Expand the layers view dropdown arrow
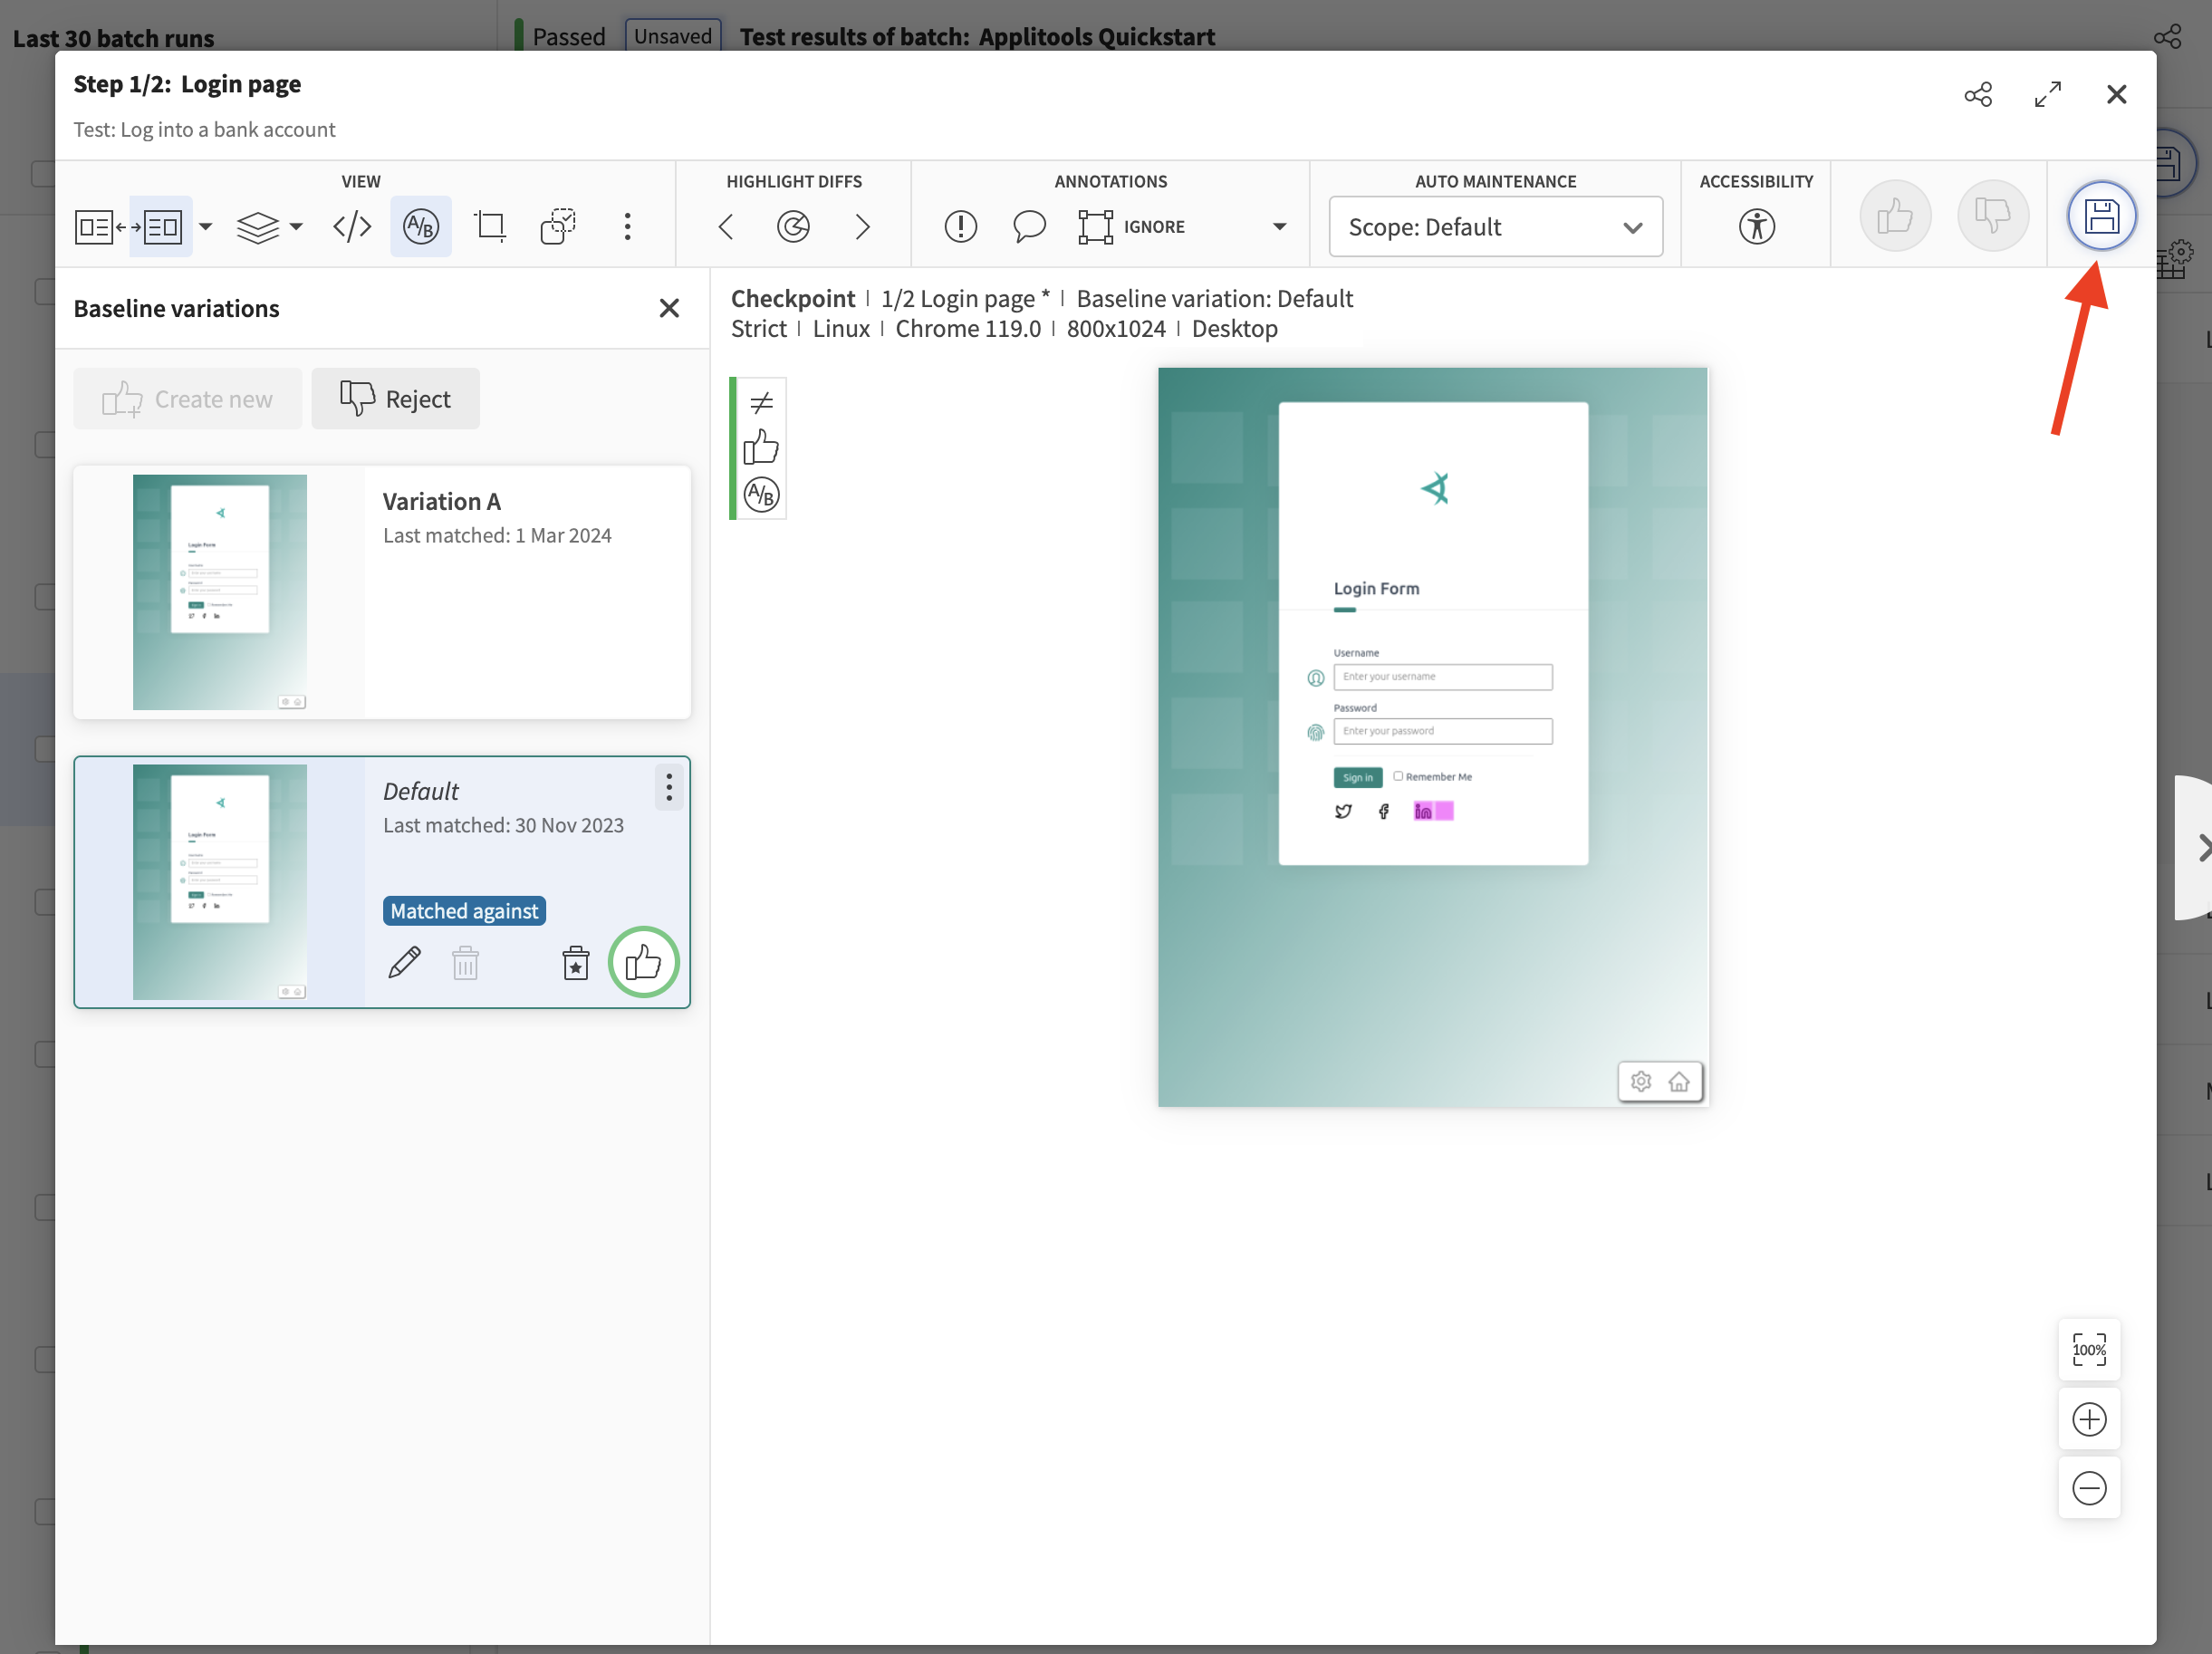This screenshot has width=2212, height=1654. 296,227
